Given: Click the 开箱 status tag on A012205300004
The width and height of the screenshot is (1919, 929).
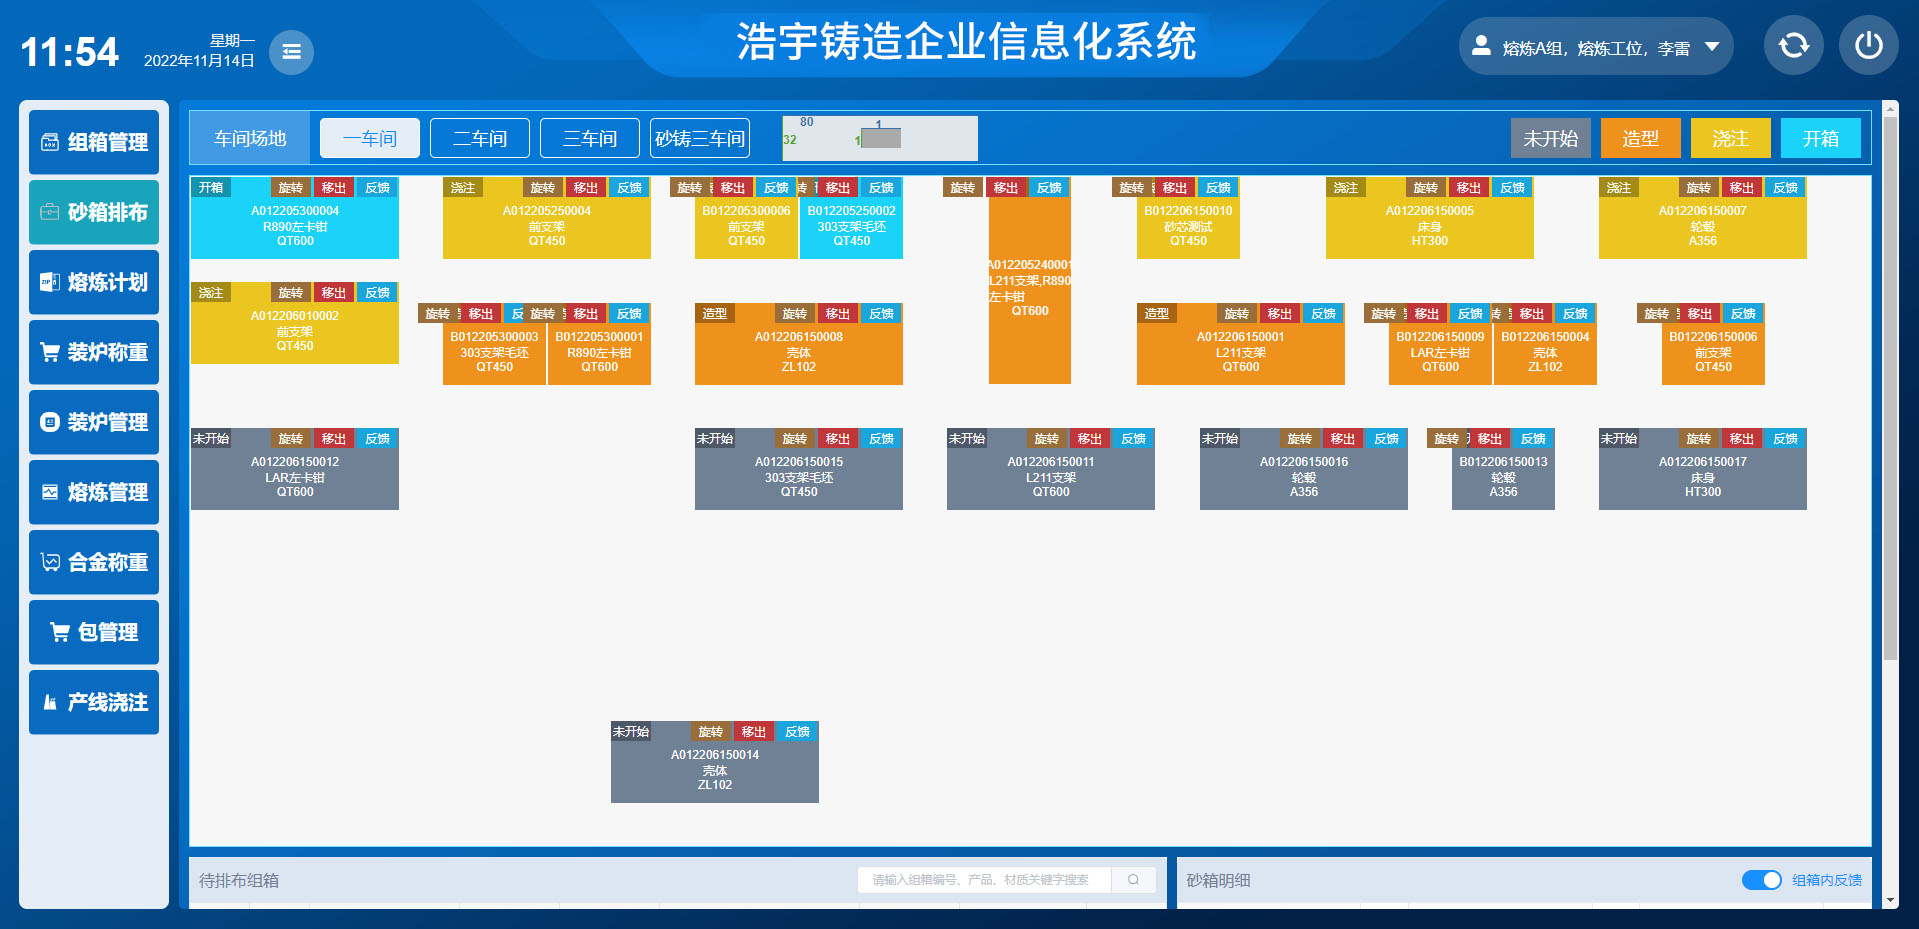Looking at the screenshot, I should [x=211, y=187].
